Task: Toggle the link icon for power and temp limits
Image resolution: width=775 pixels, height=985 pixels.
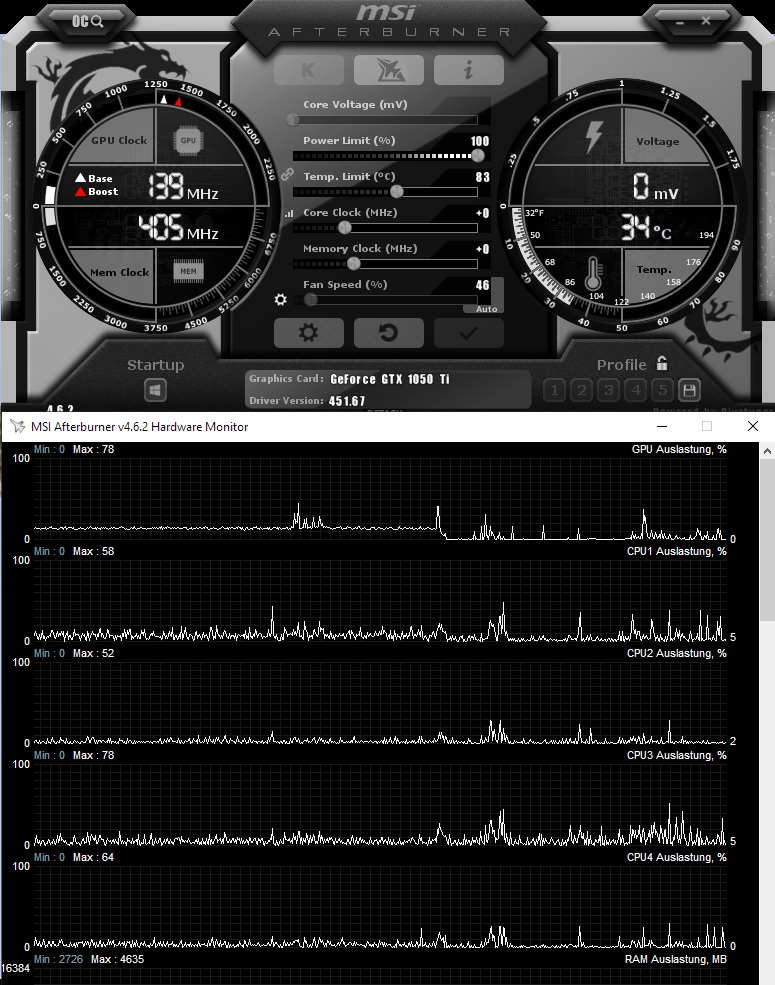Action: point(287,174)
